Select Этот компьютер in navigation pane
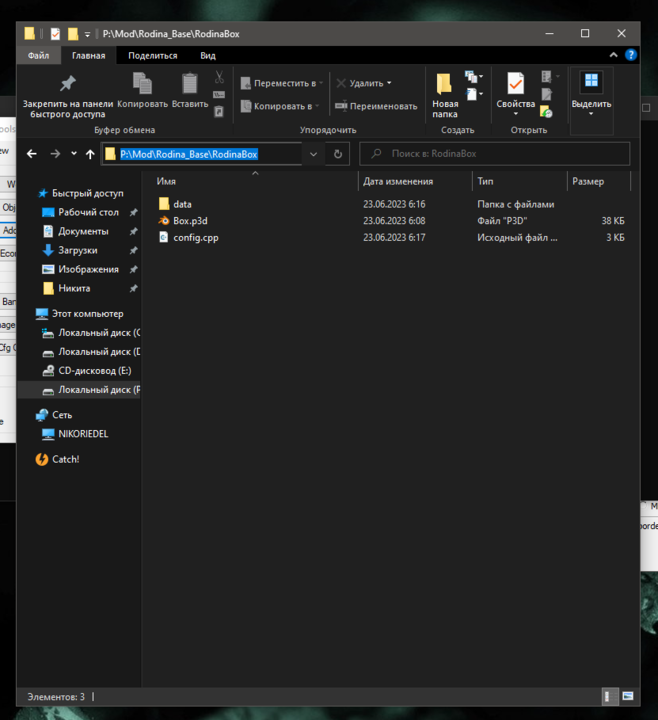 88,314
